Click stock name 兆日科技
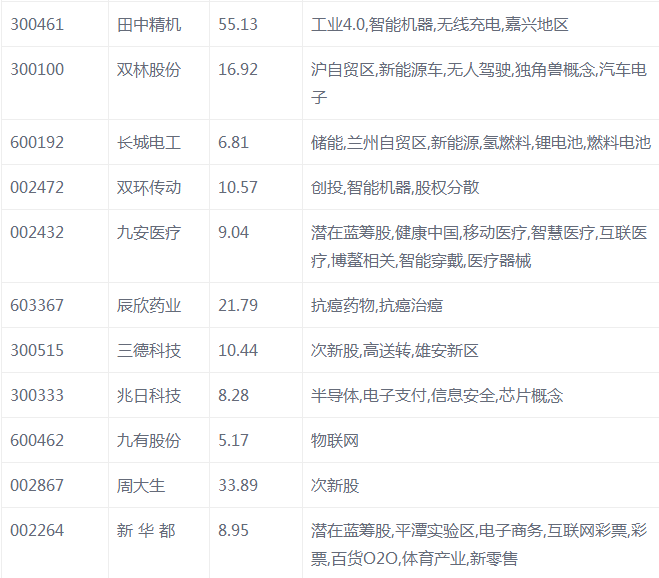 (x=149, y=395)
